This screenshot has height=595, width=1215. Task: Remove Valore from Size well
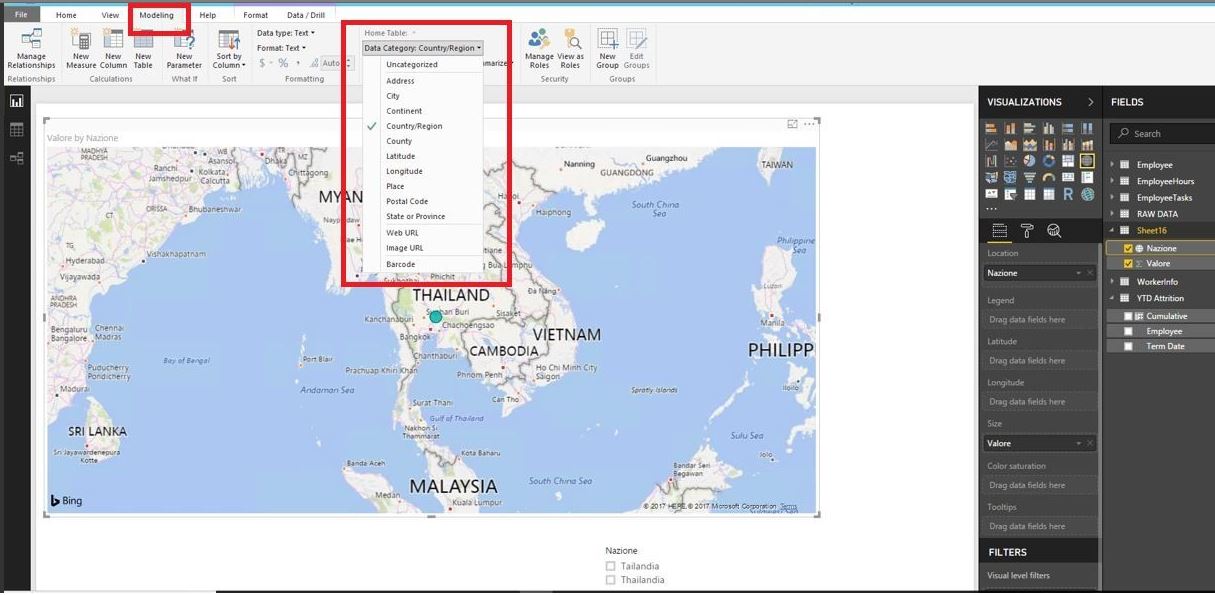pyautogui.click(x=1090, y=443)
